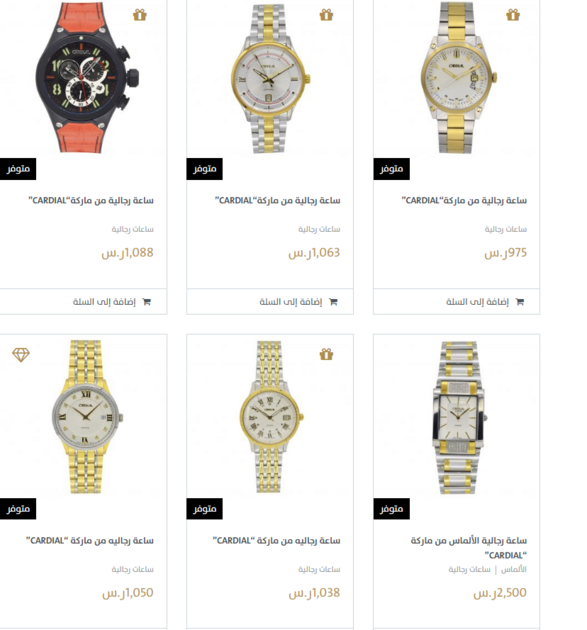Screen dimensions: 587x630
Task: Click gift icon on the orange-strap watch
Action: pyautogui.click(x=140, y=15)
